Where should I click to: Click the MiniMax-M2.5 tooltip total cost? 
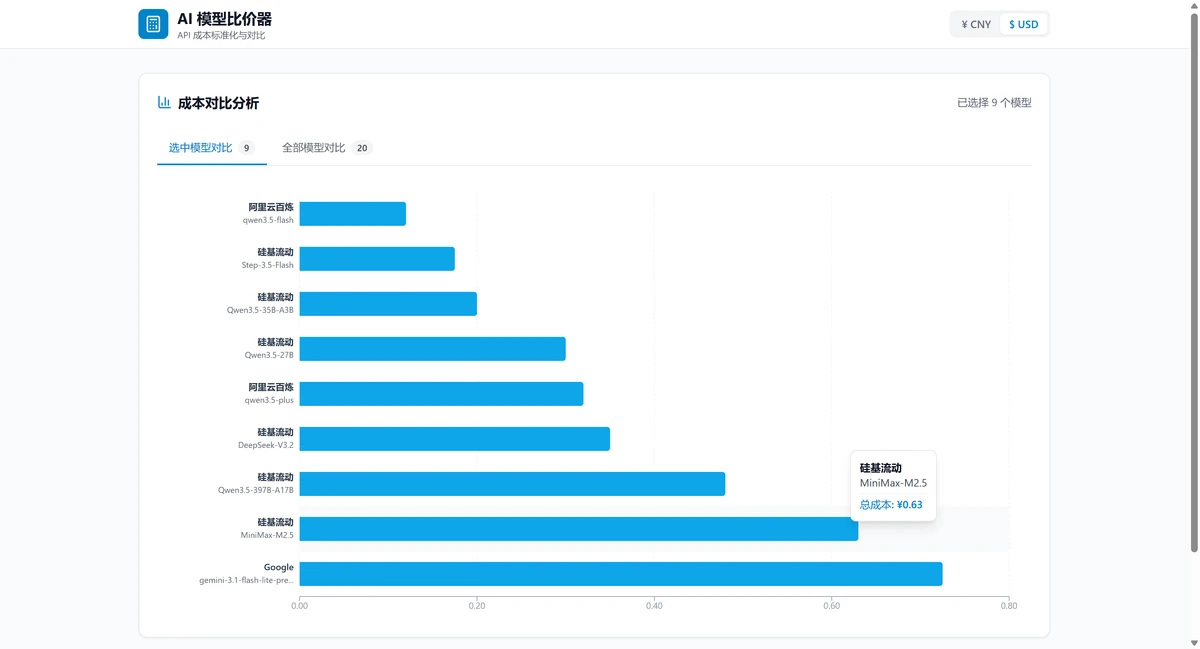click(891, 505)
